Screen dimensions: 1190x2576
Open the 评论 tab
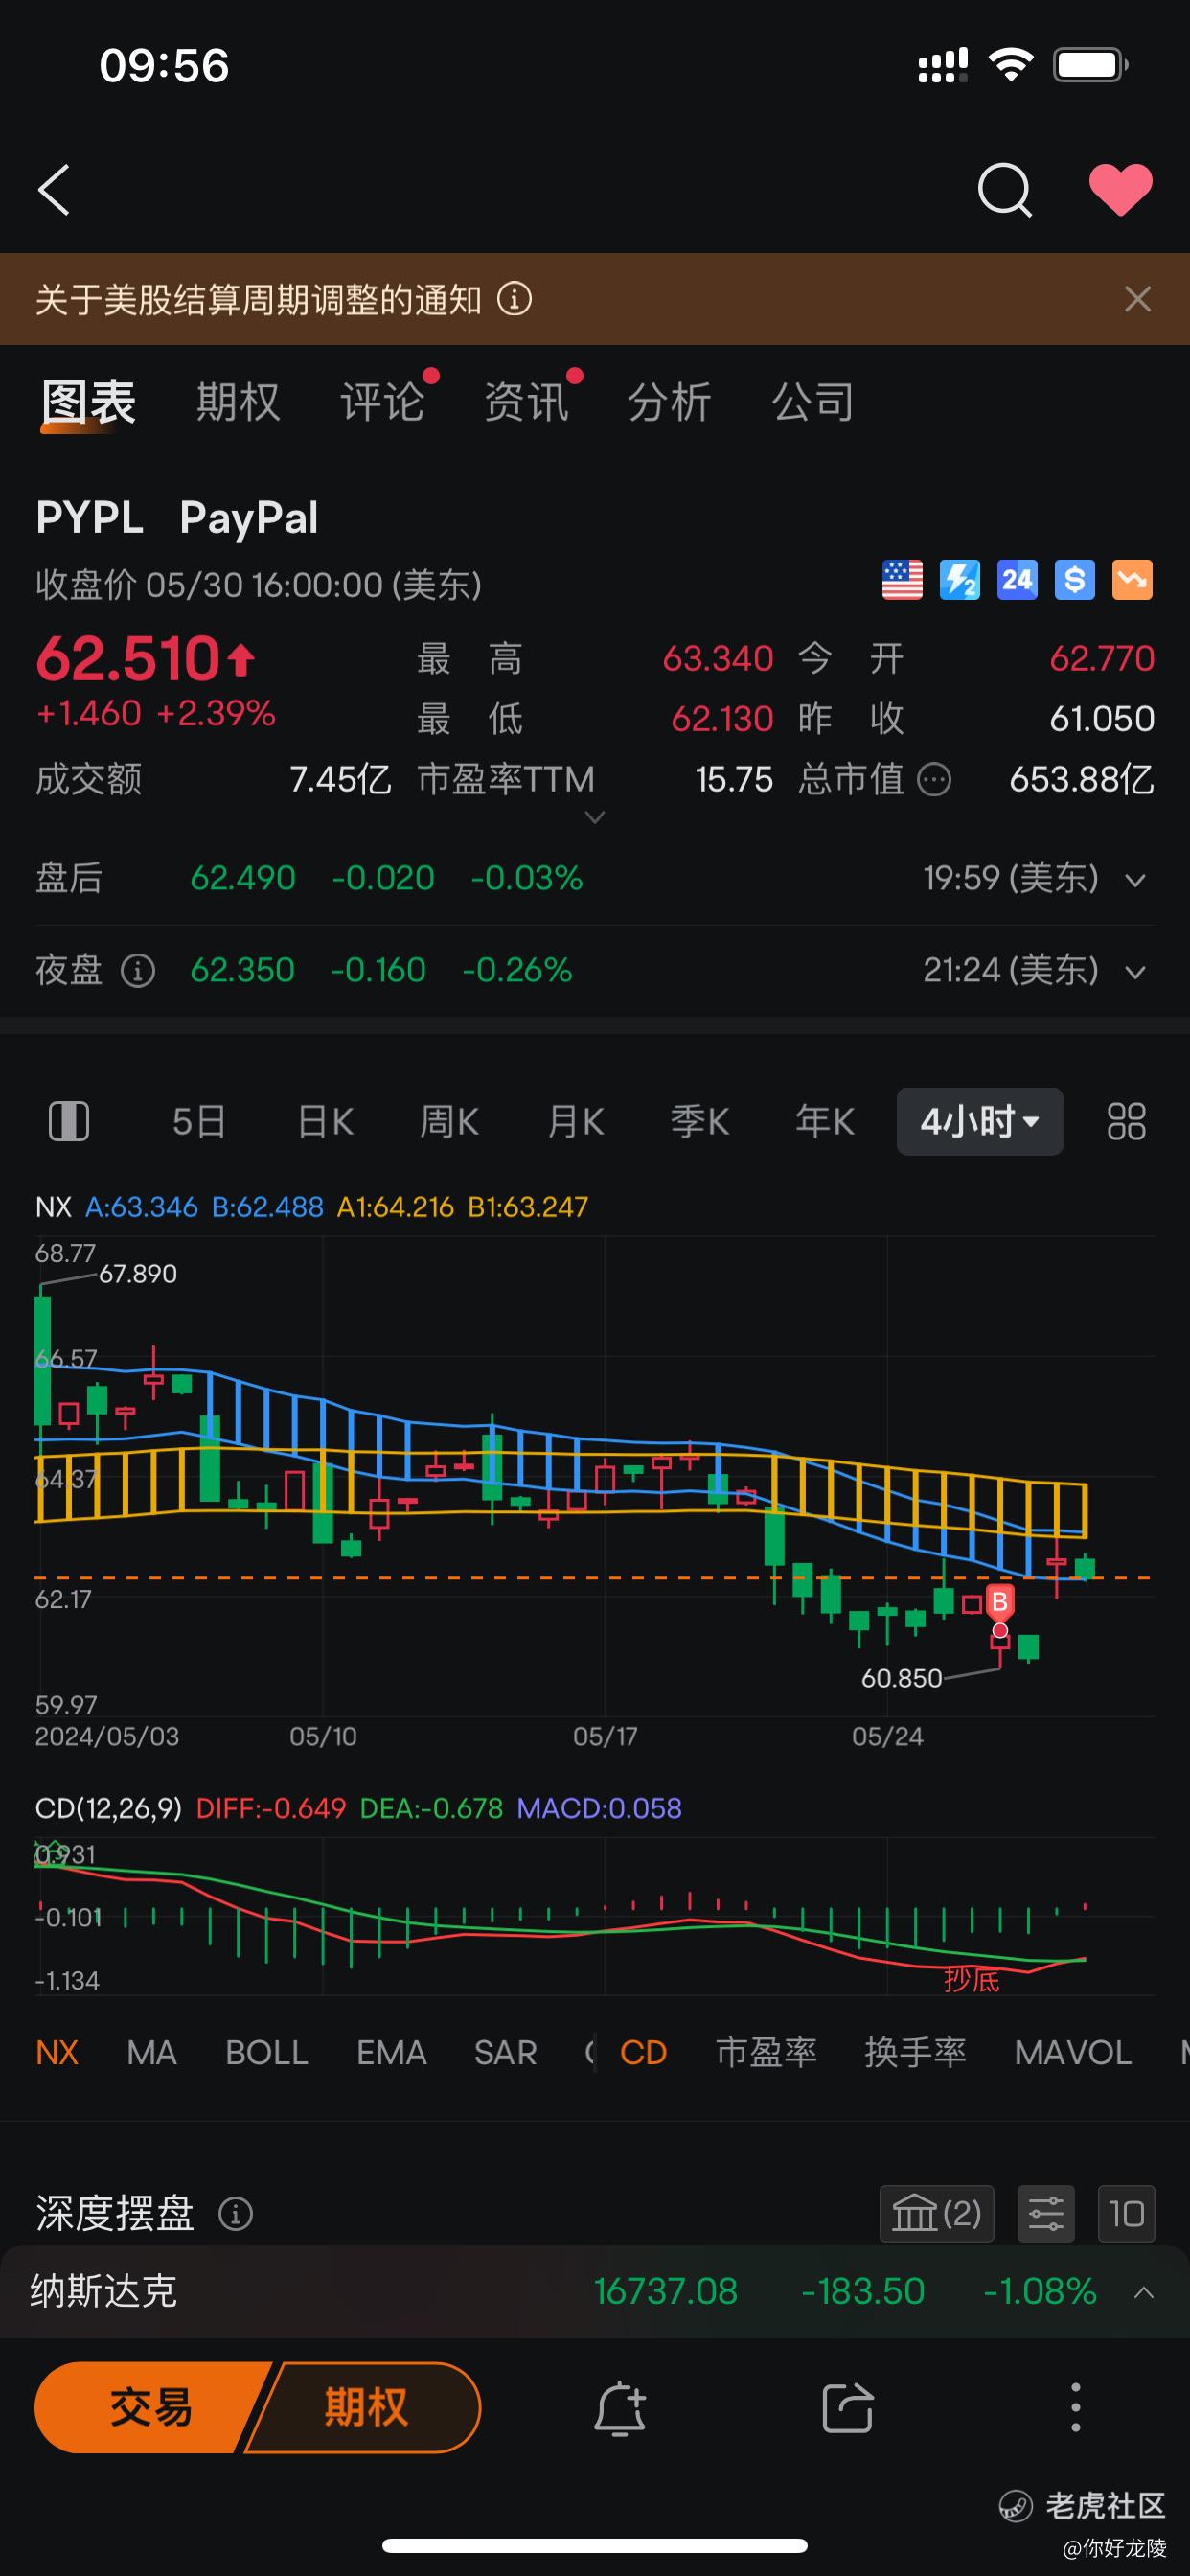382,402
